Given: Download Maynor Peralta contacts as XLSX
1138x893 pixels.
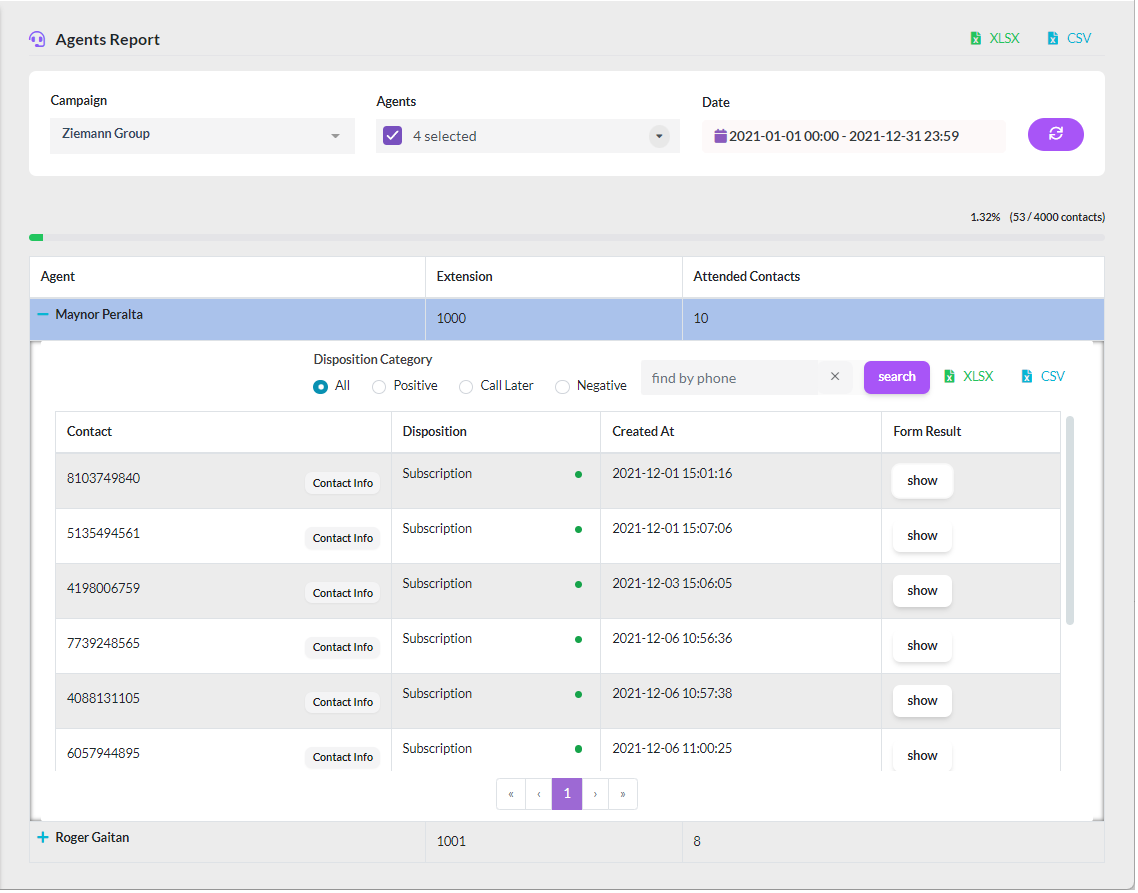Looking at the screenshot, I should point(969,377).
